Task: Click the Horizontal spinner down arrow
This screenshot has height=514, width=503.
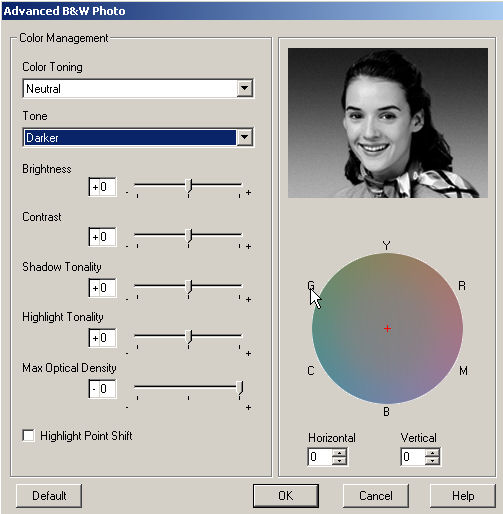Action: 339,460
